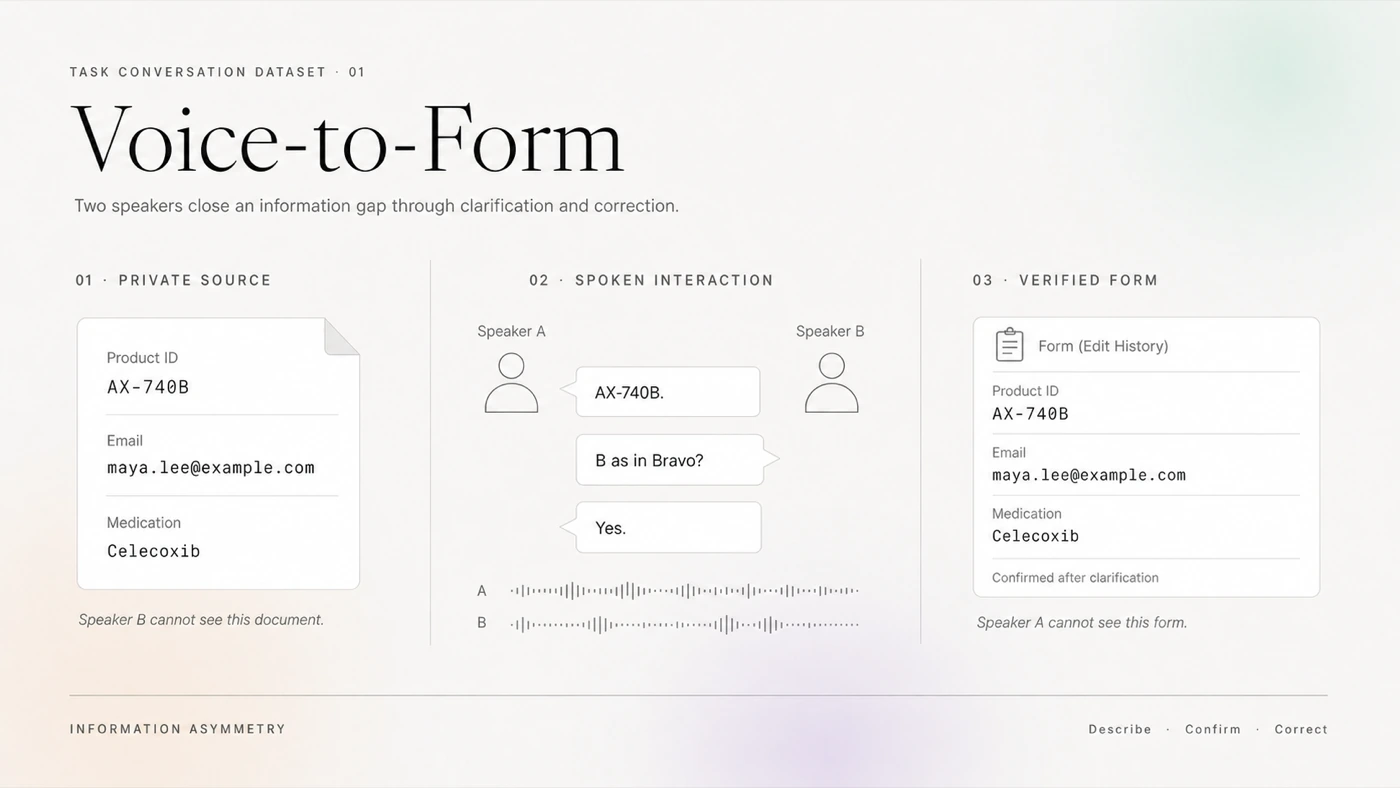Screen dimensions: 1400x788
Task: Click 'TASK CONVERSATION DATASET · 01' header
Action: click(218, 72)
